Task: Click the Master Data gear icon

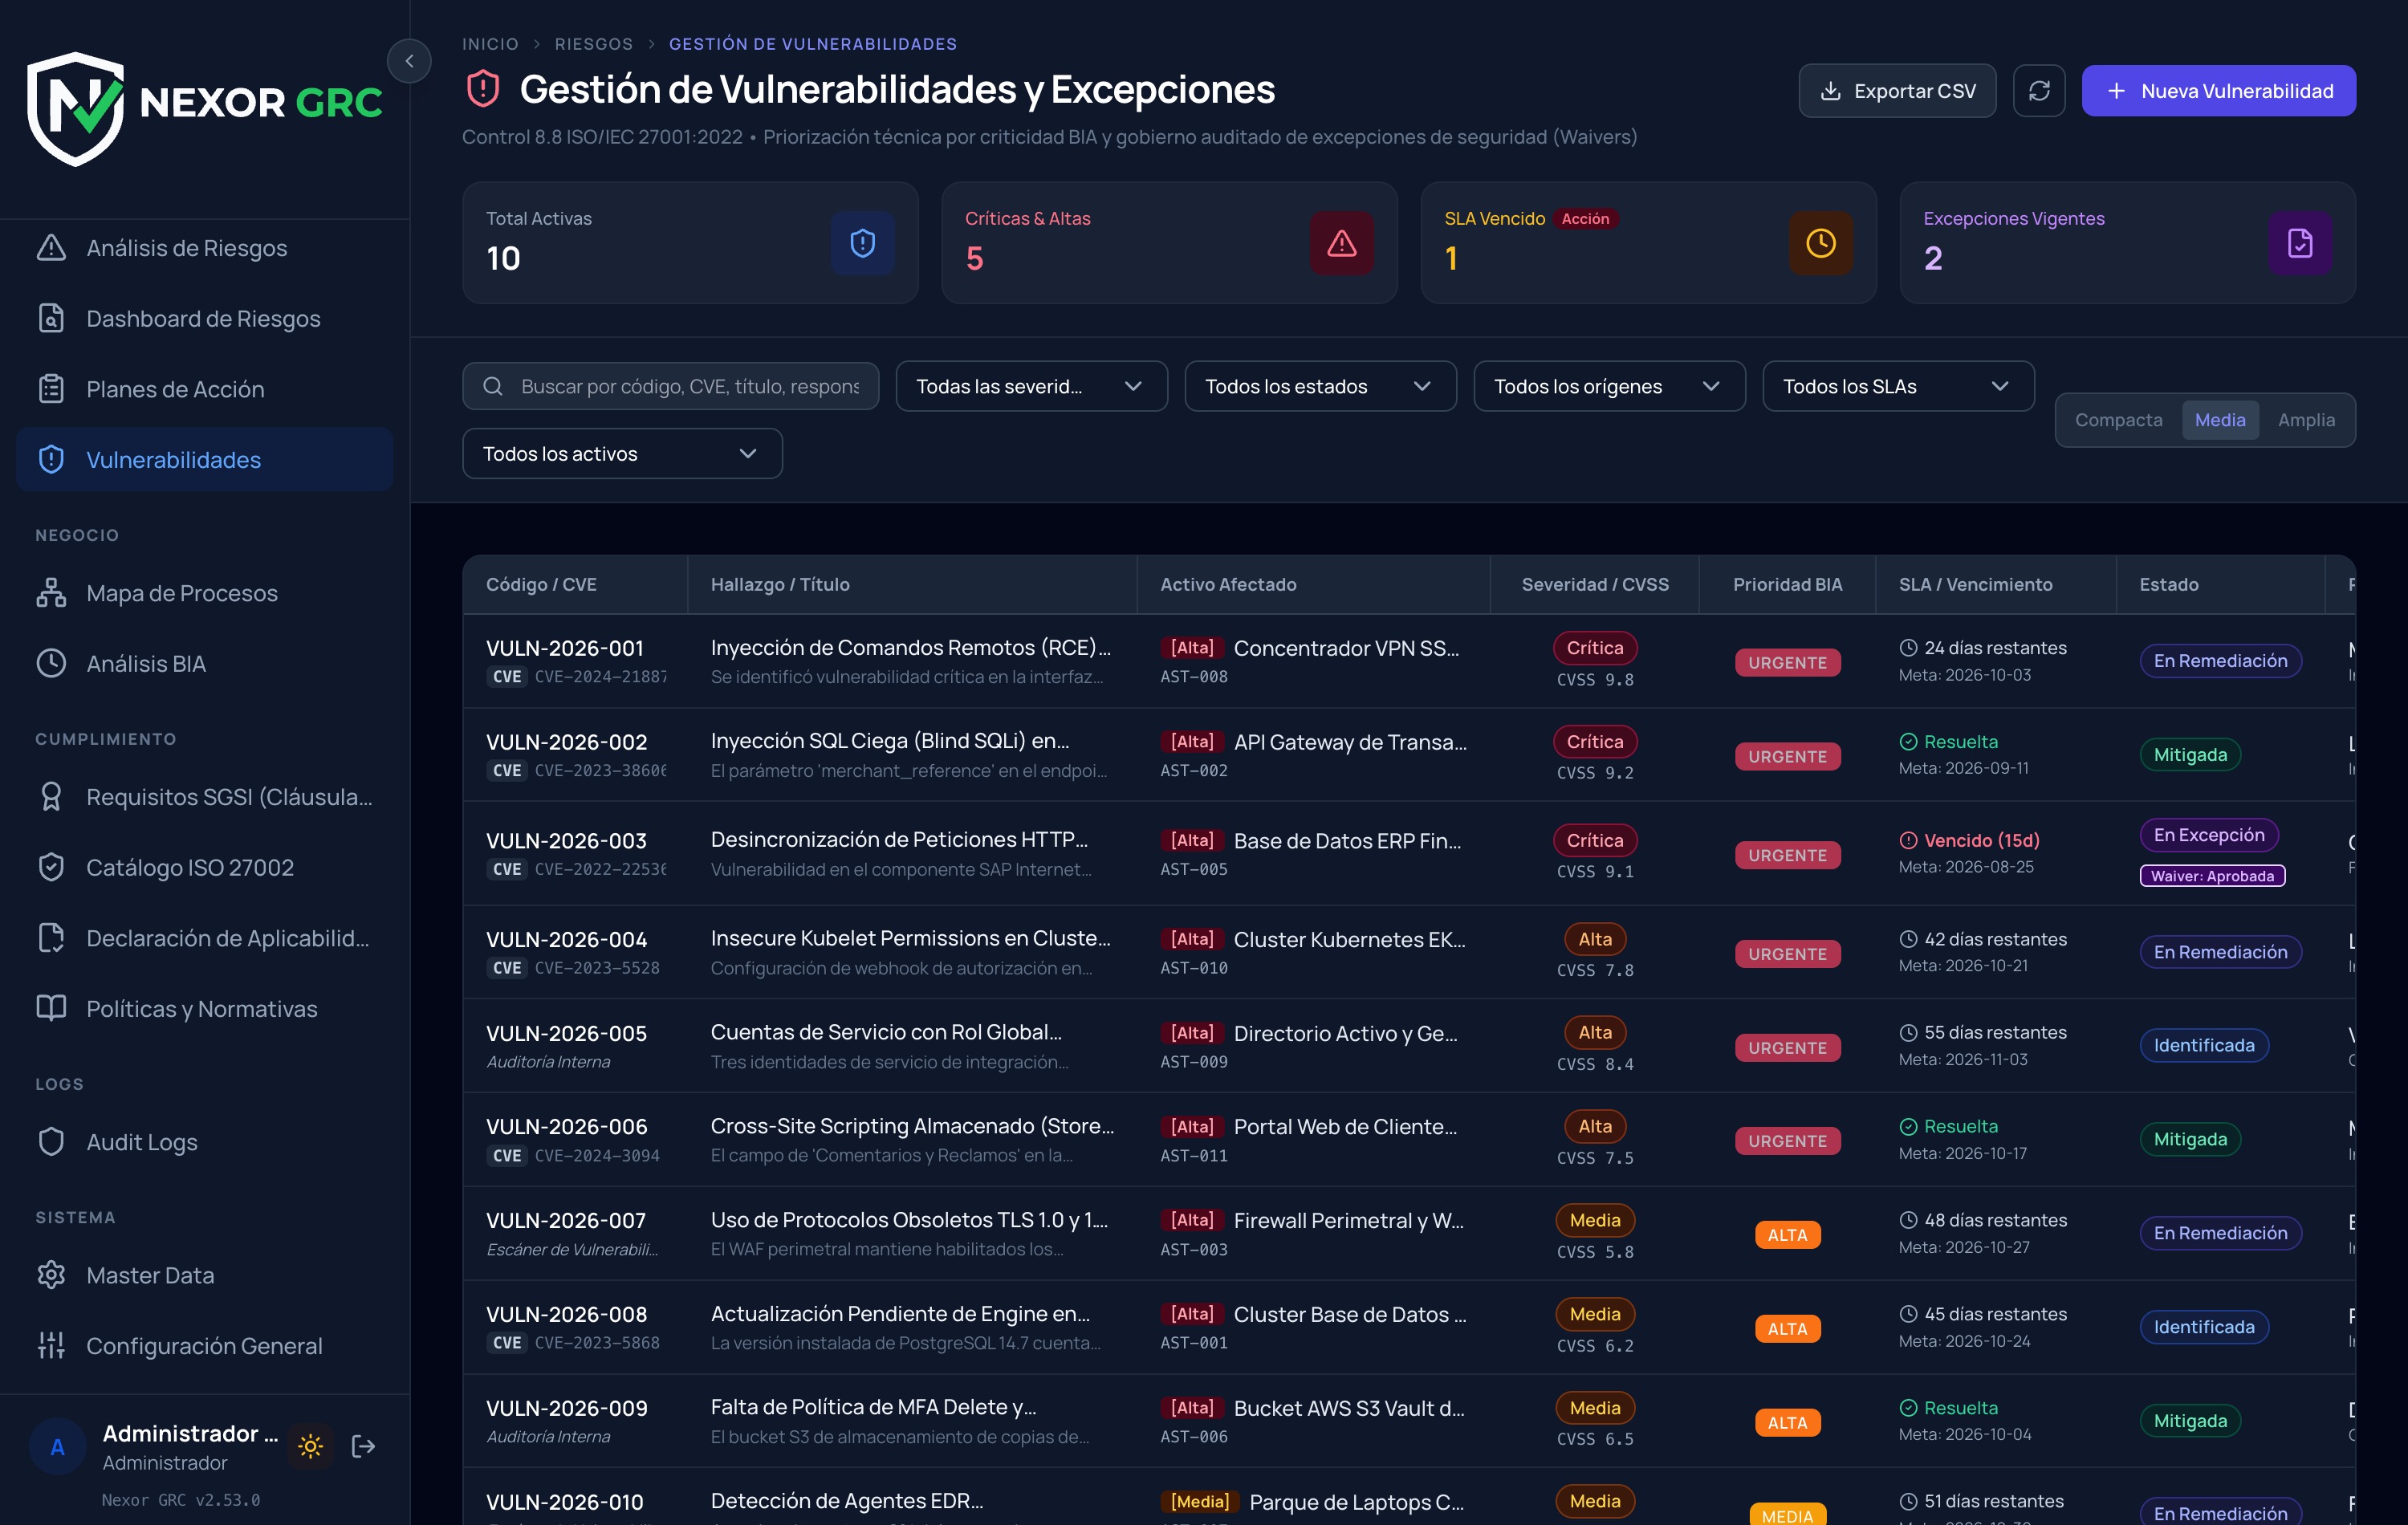Action: coord(51,1275)
